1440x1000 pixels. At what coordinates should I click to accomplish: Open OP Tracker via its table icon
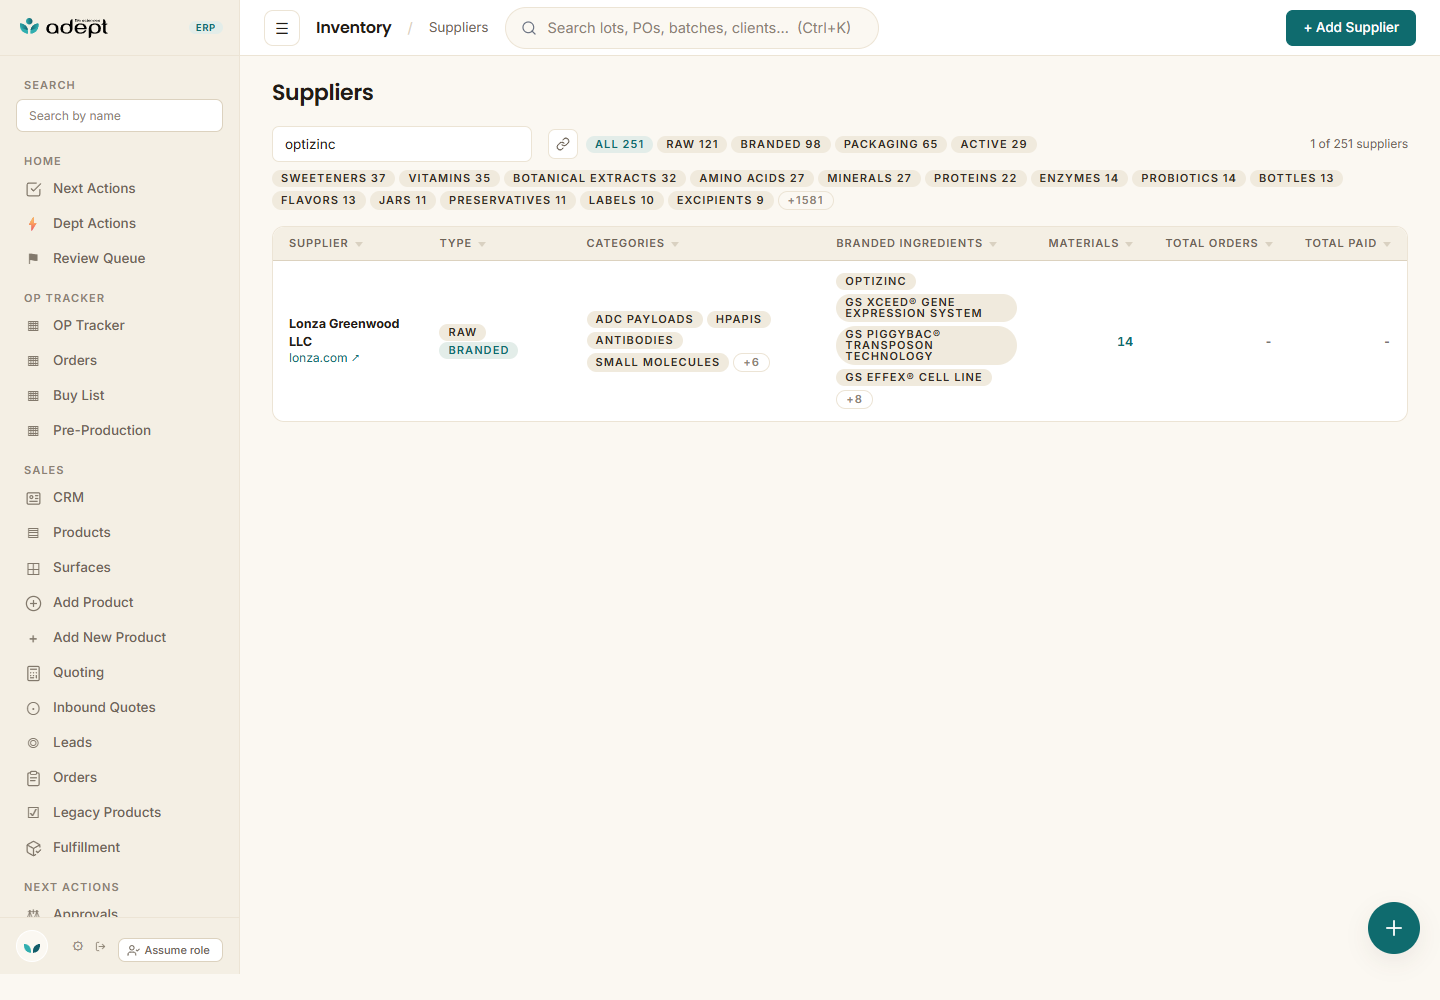click(33, 326)
